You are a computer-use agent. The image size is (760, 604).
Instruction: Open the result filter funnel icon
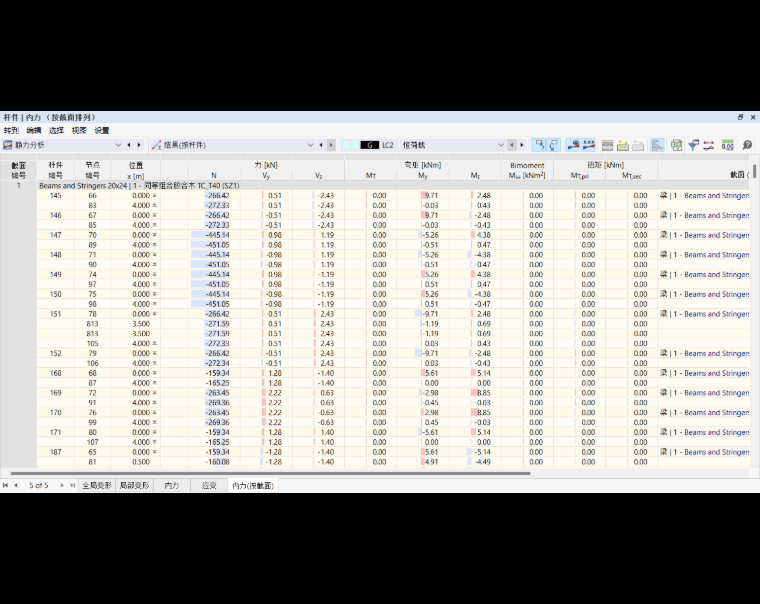click(x=693, y=145)
